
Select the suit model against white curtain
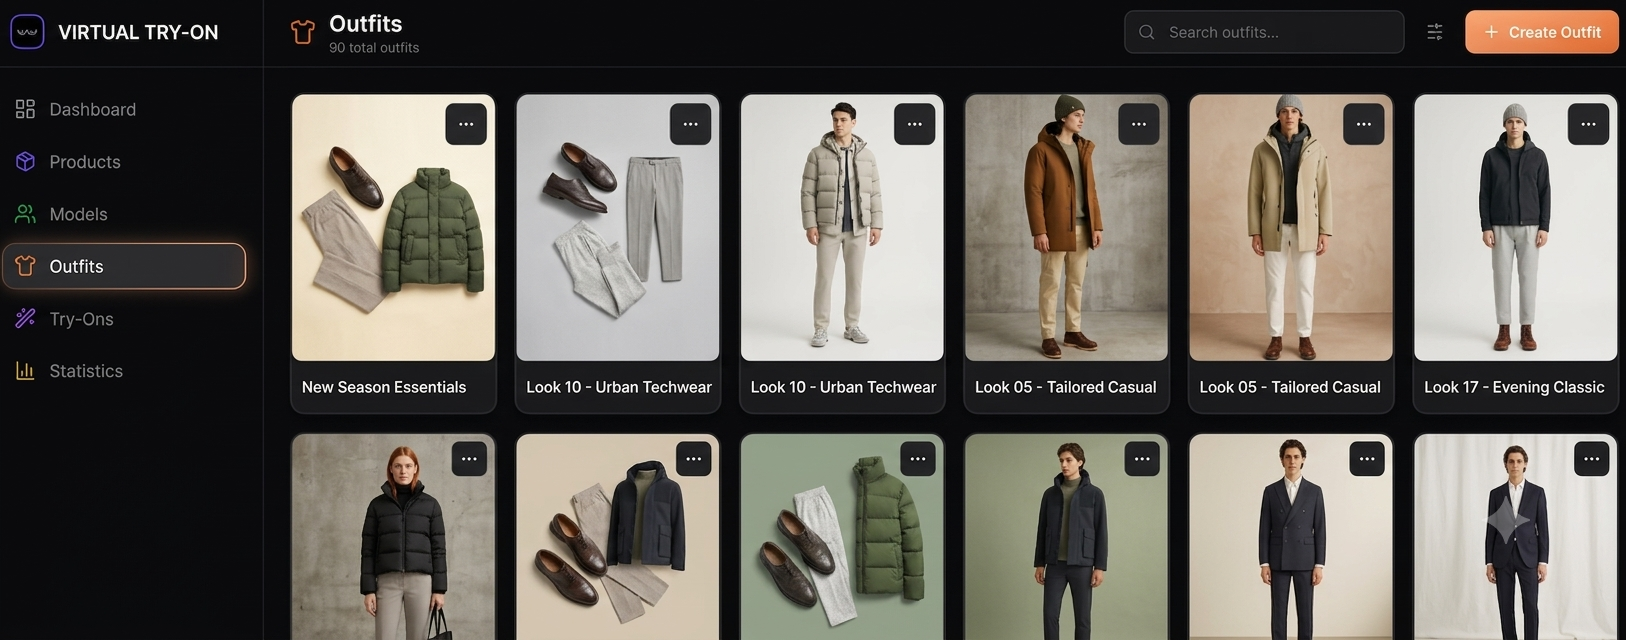pyautogui.click(x=1515, y=537)
